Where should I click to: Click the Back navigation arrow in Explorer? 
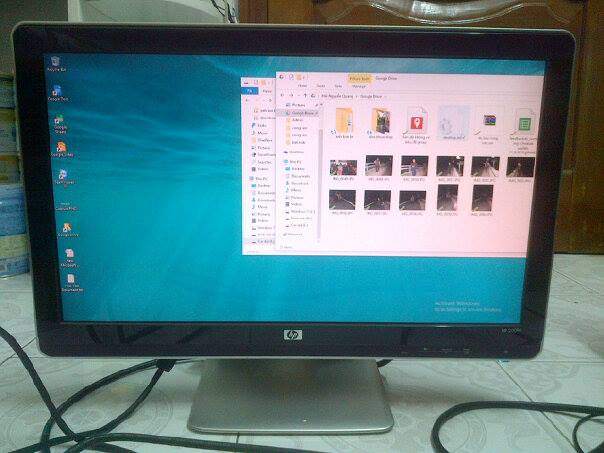coord(285,94)
